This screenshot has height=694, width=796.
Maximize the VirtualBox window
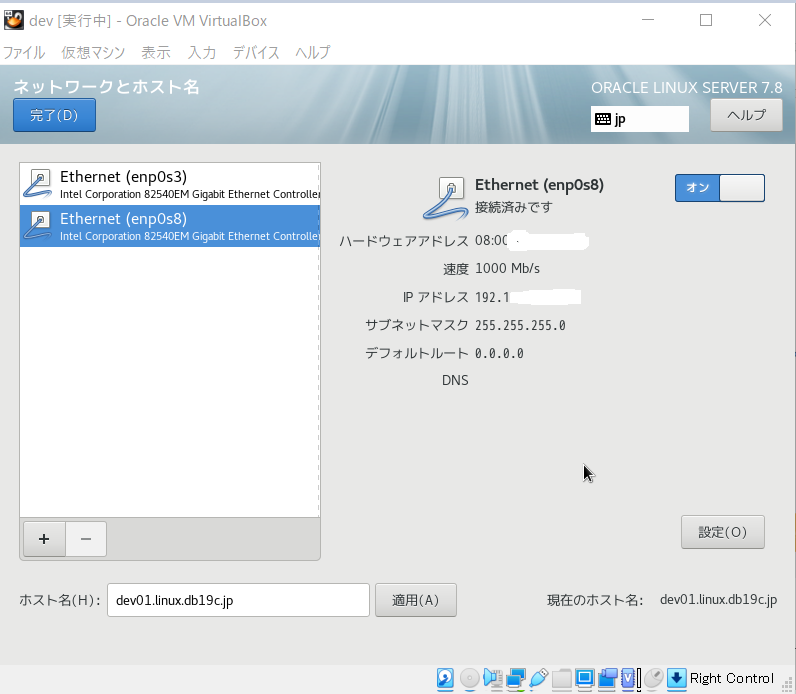(x=706, y=20)
